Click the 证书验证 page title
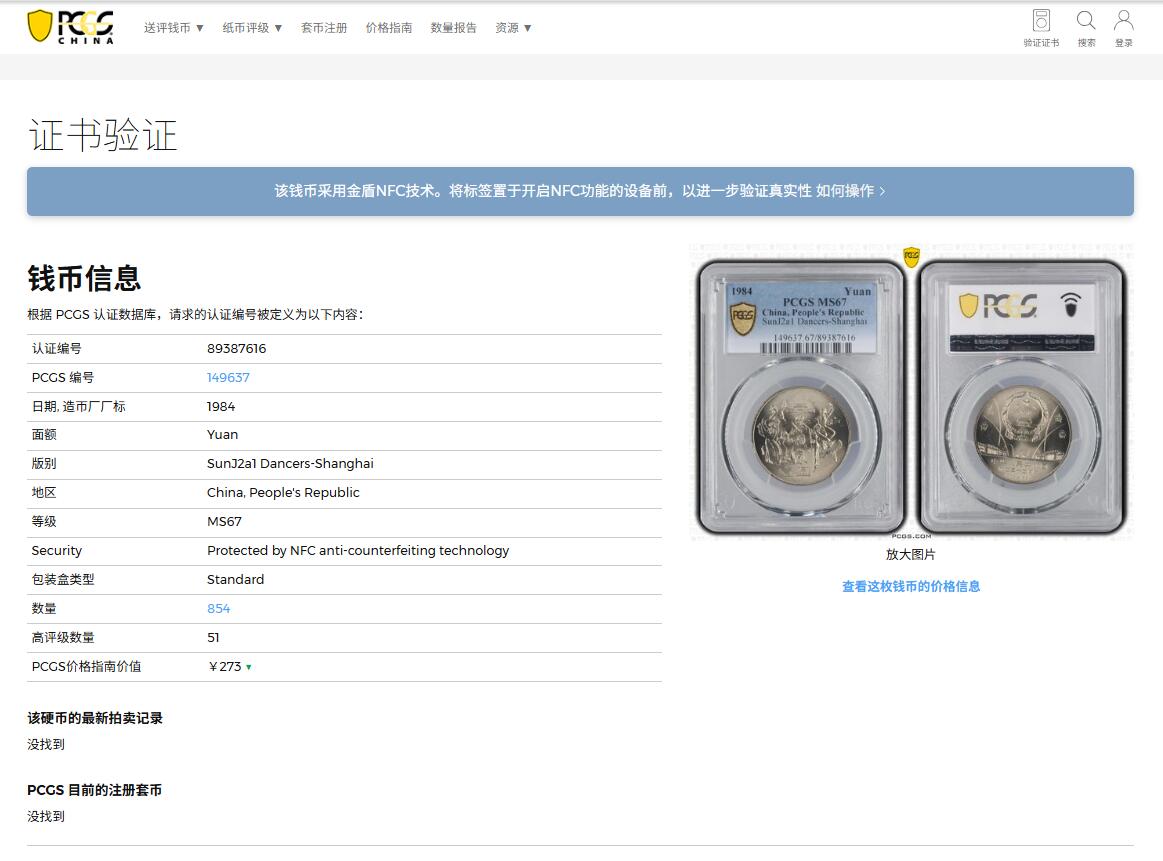1163x861 pixels. tap(102, 136)
